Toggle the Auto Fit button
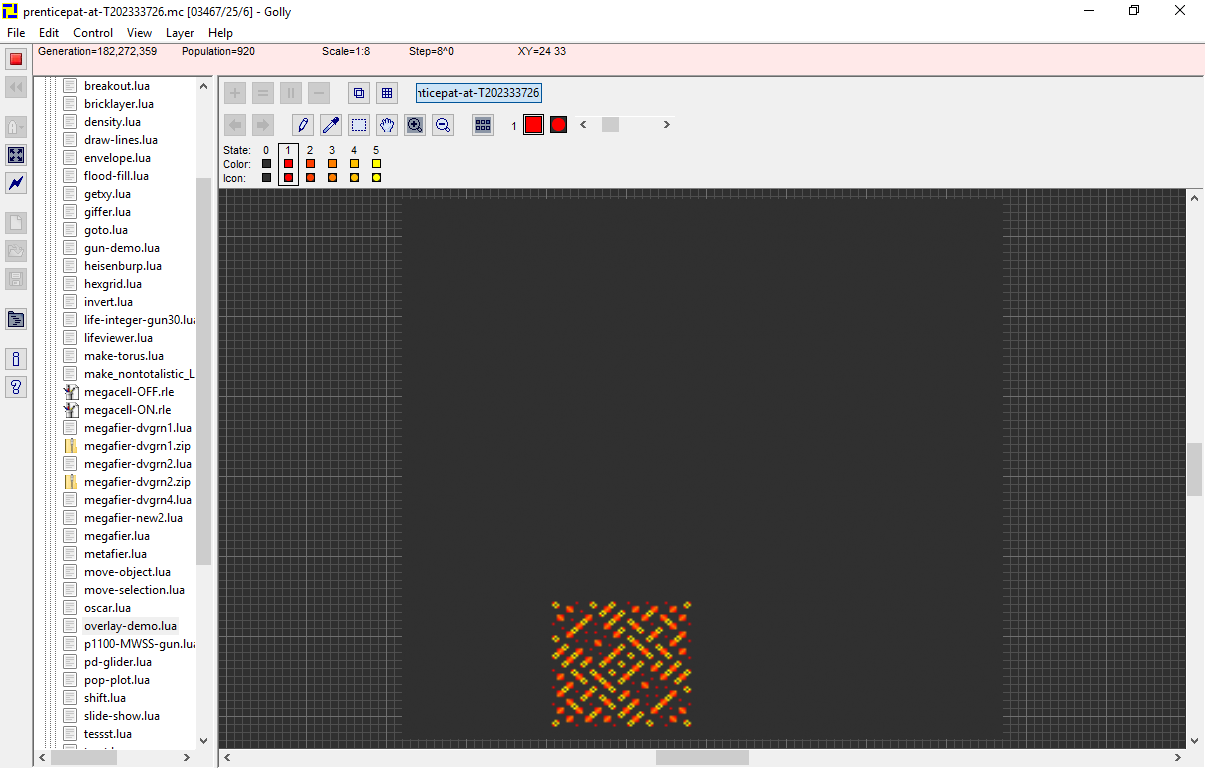Viewport: 1205px width, 768px height. pos(16,155)
